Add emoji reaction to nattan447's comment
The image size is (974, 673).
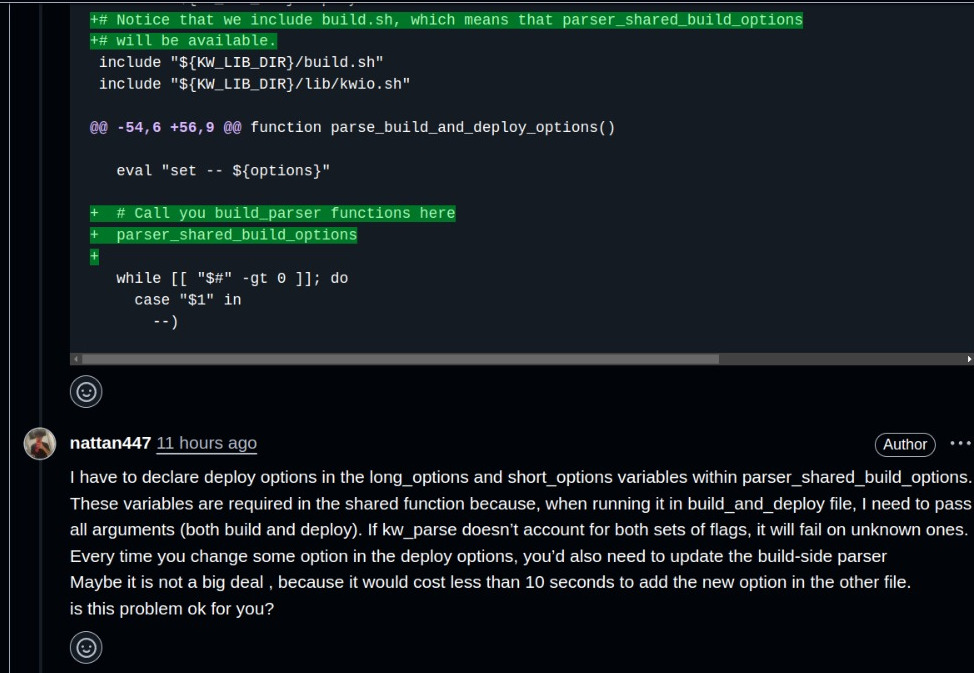point(86,648)
